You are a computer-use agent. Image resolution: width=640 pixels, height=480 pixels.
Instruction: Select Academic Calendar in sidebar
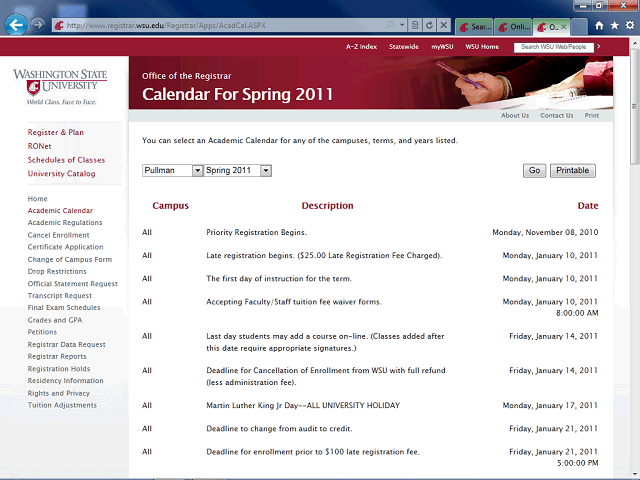tap(60, 211)
